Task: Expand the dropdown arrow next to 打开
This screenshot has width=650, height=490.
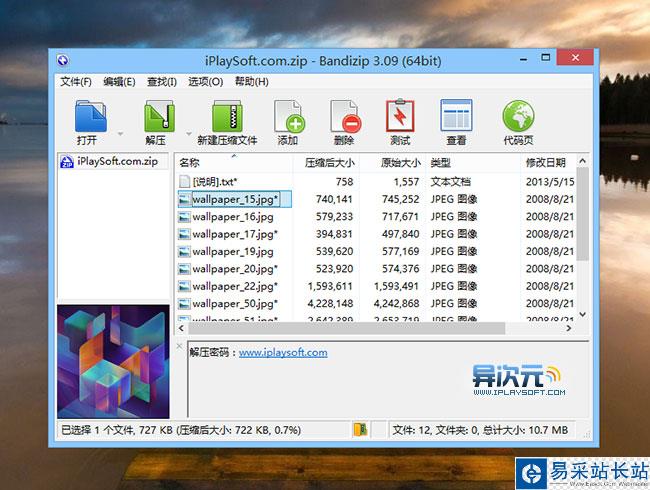Action: point(121,134)
